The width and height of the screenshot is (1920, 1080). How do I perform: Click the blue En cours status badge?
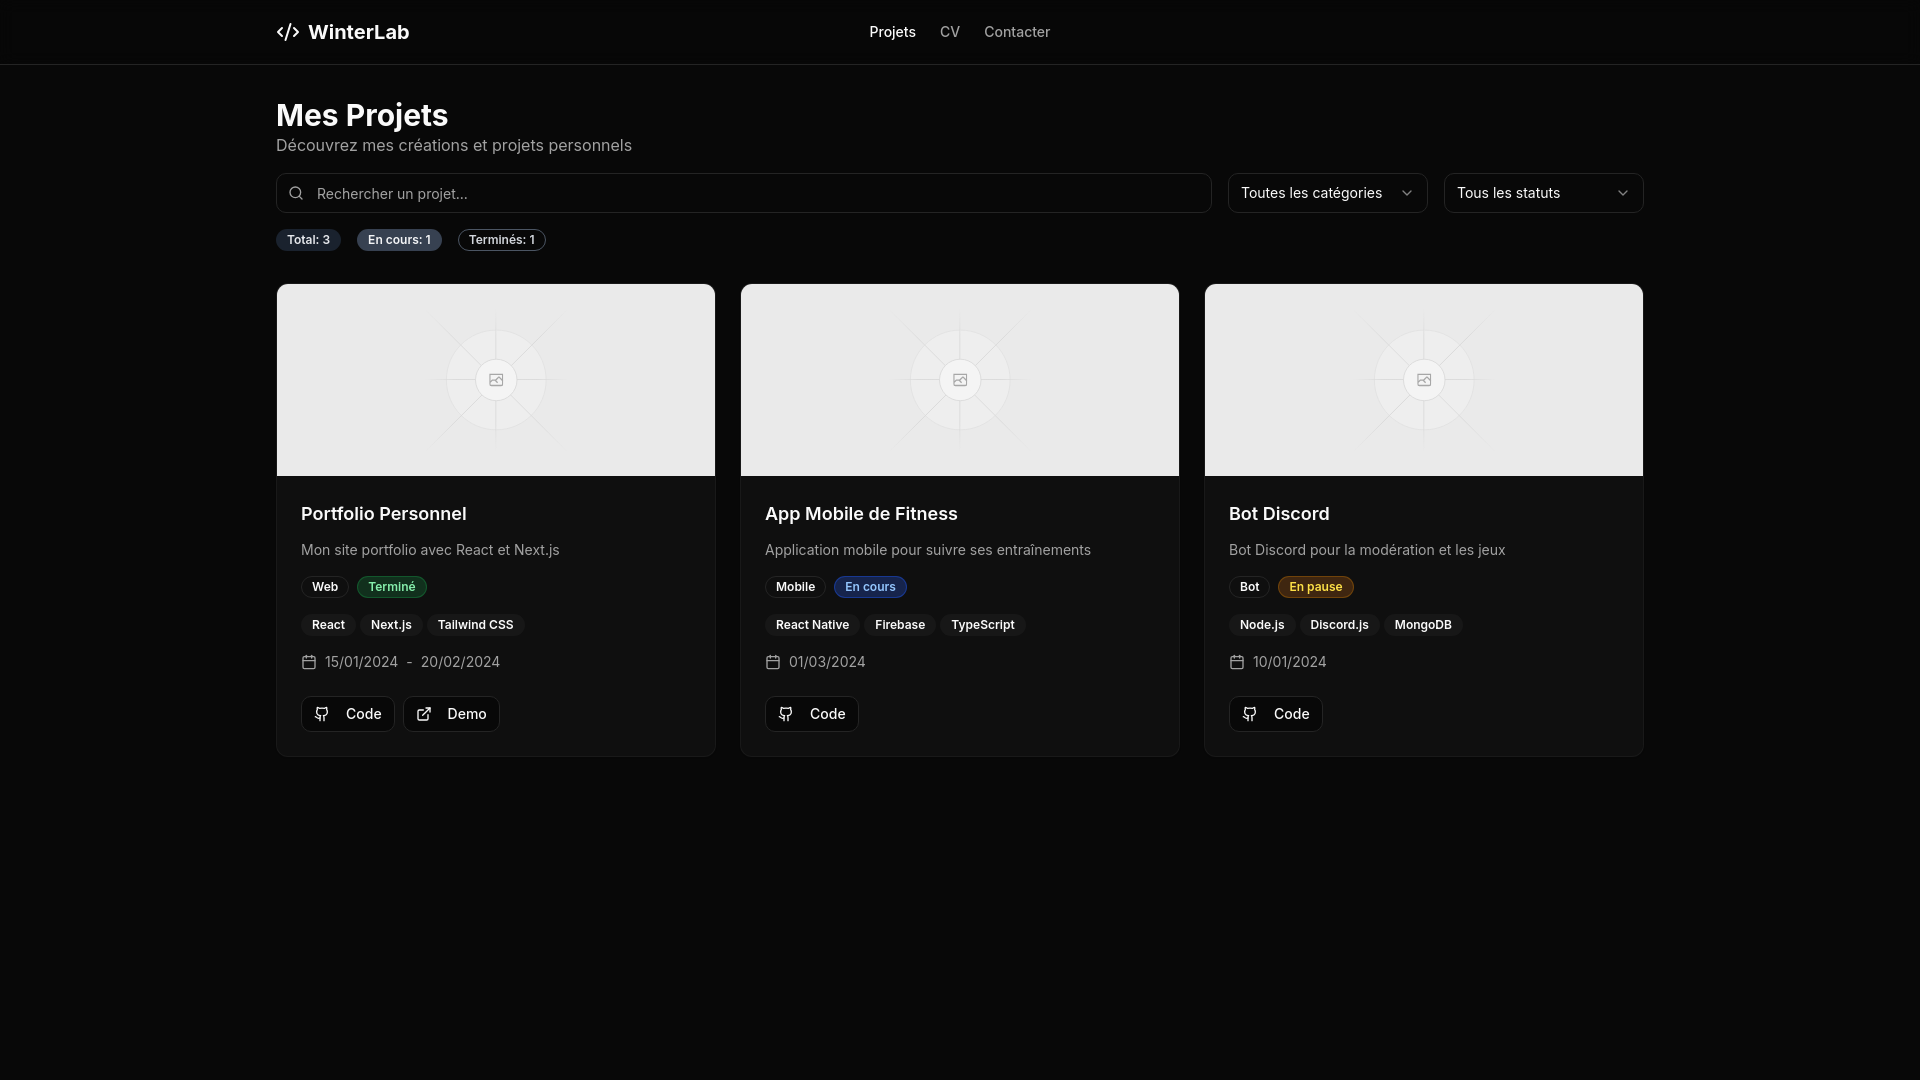pyautogui.click(x=870, y=587)
